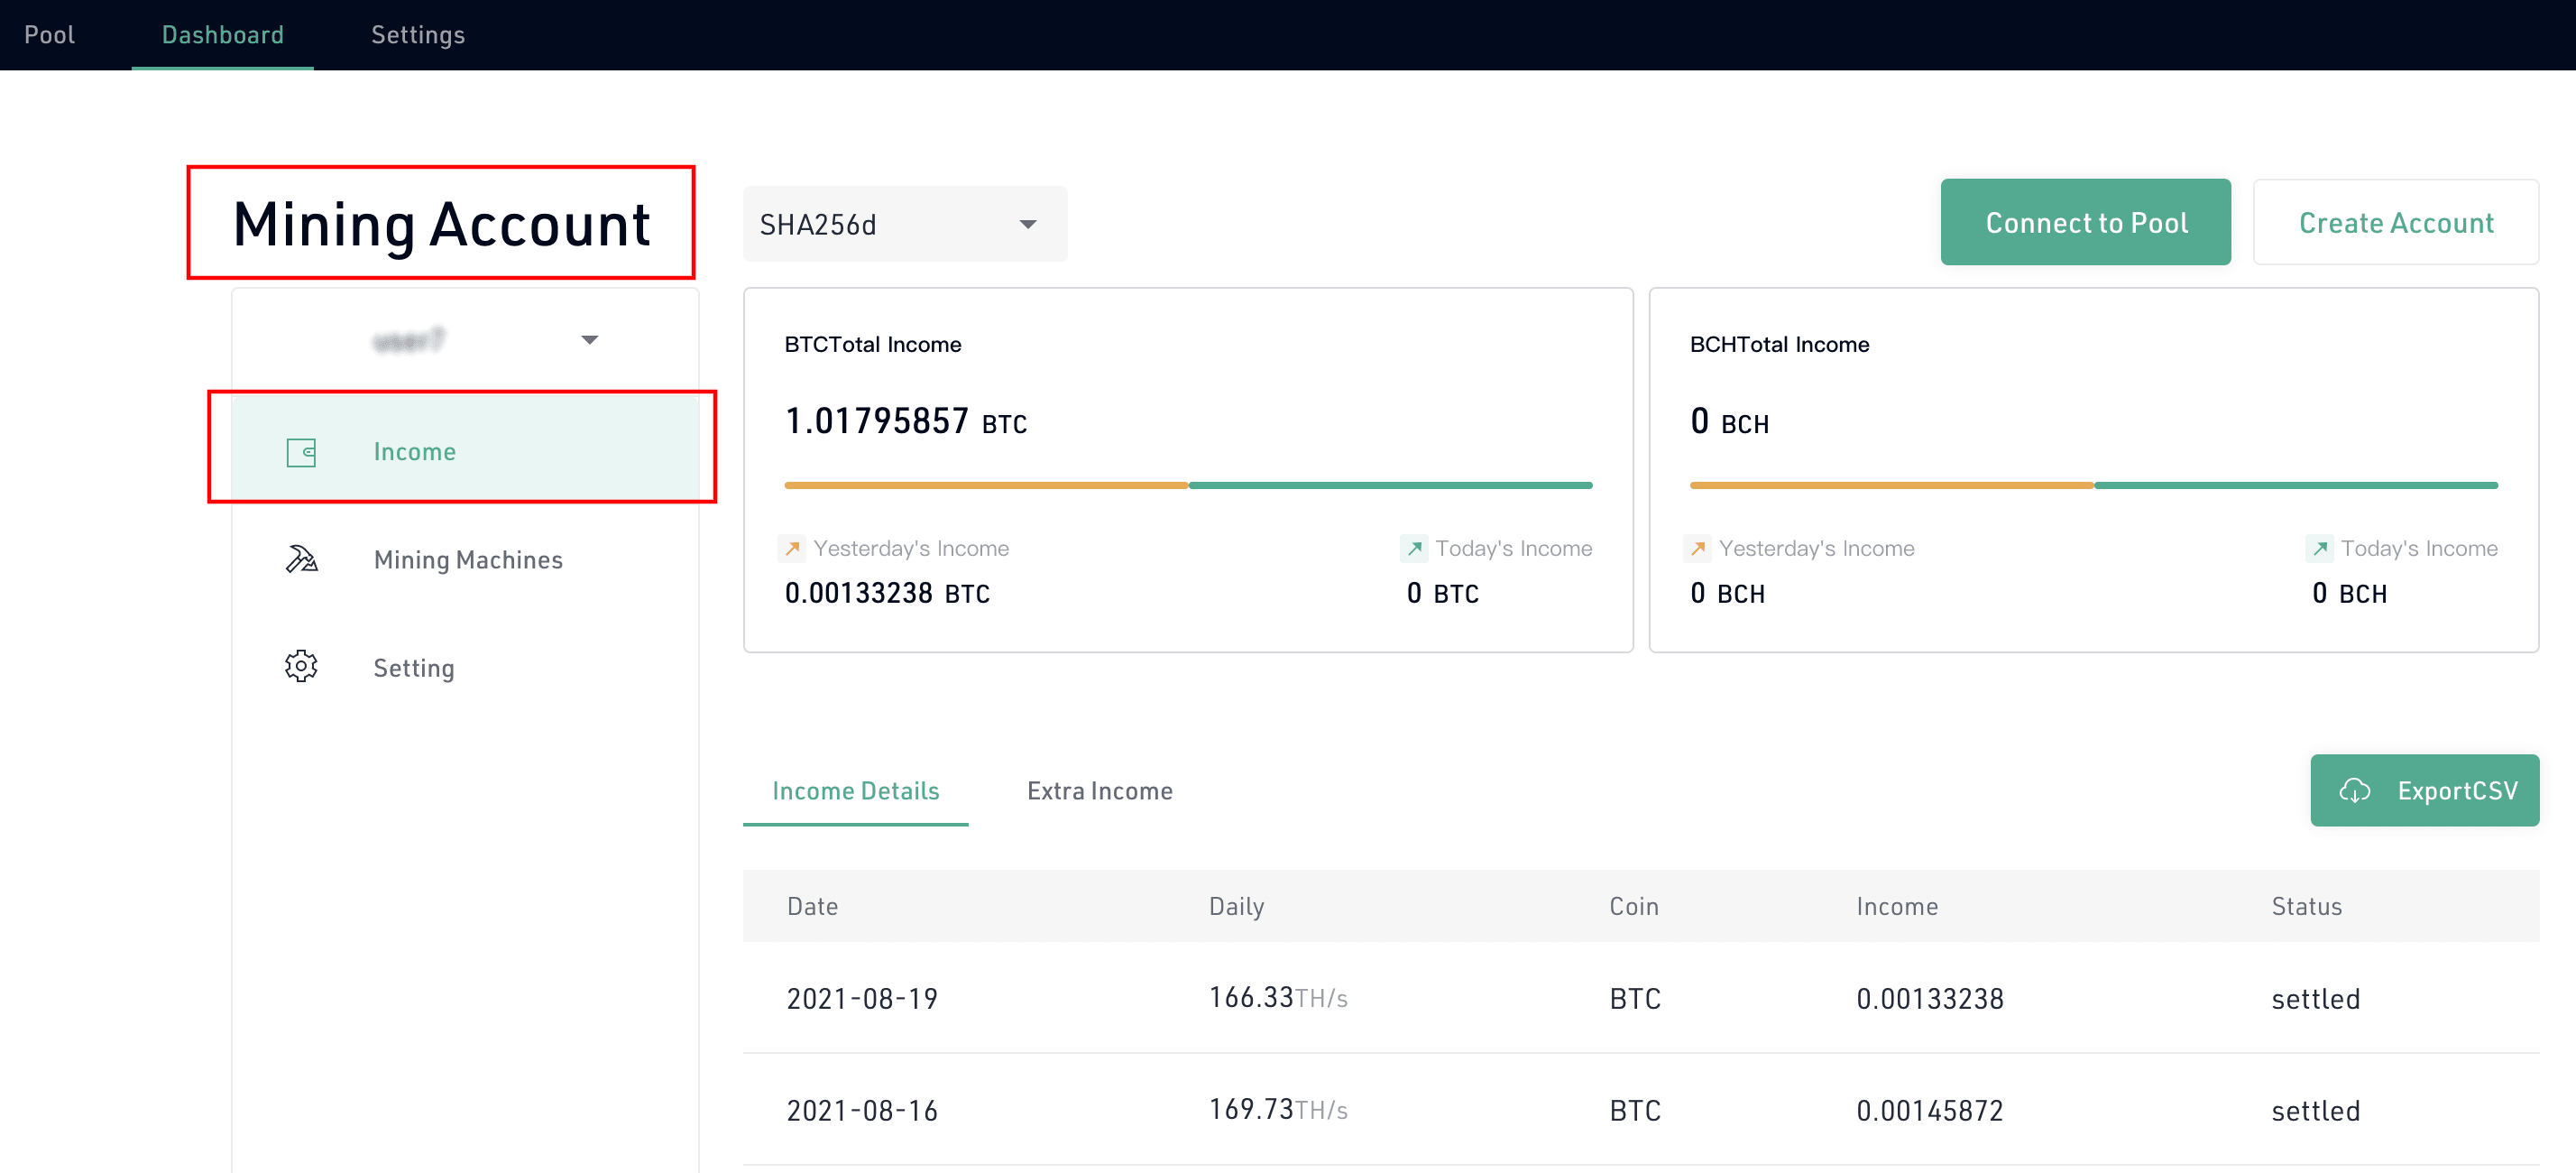Select the Income Details tab

[855, 790]
